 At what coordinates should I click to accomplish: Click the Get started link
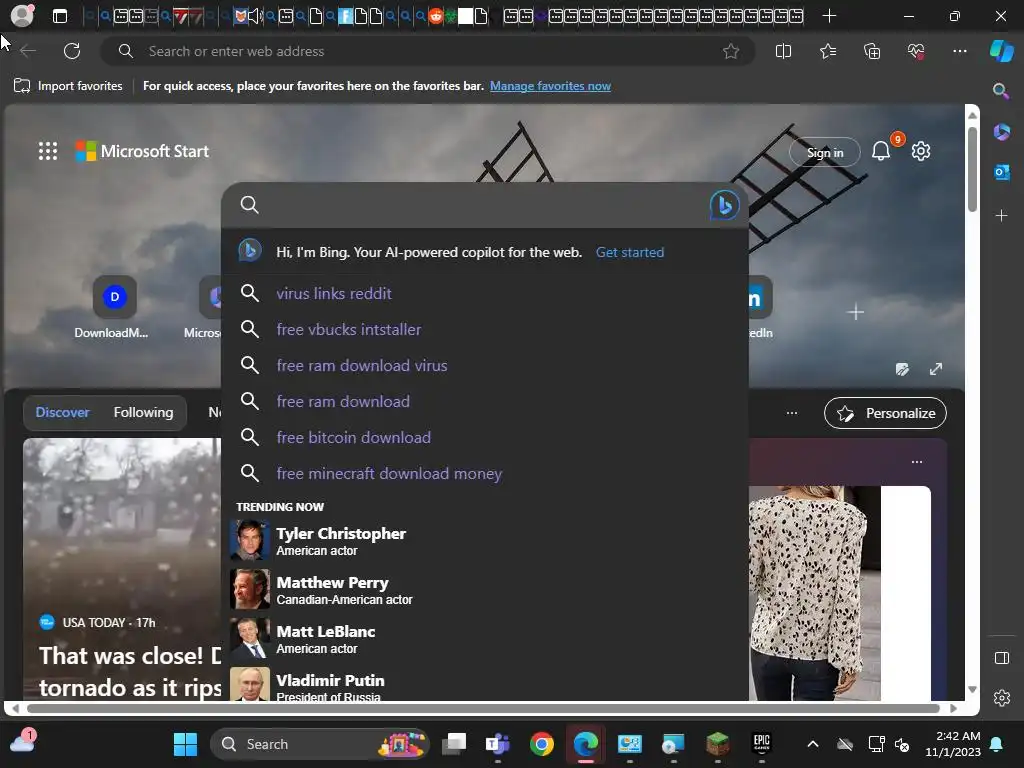point(630,252)
